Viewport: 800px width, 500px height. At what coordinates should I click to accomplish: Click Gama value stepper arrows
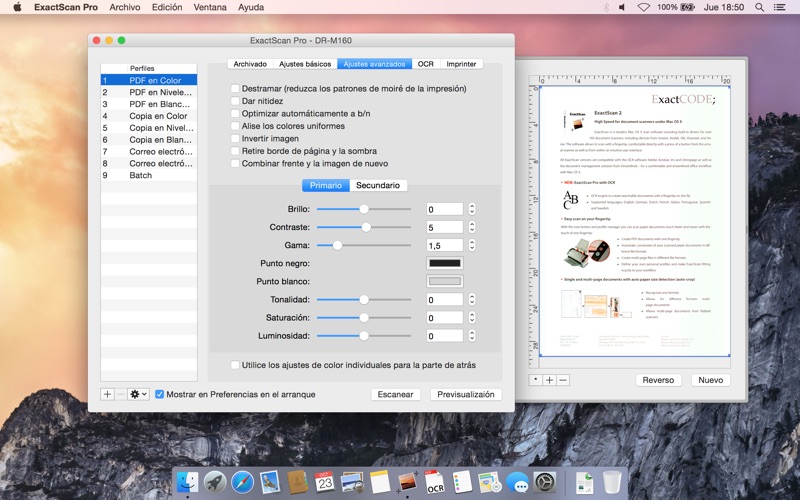point(472,245)
